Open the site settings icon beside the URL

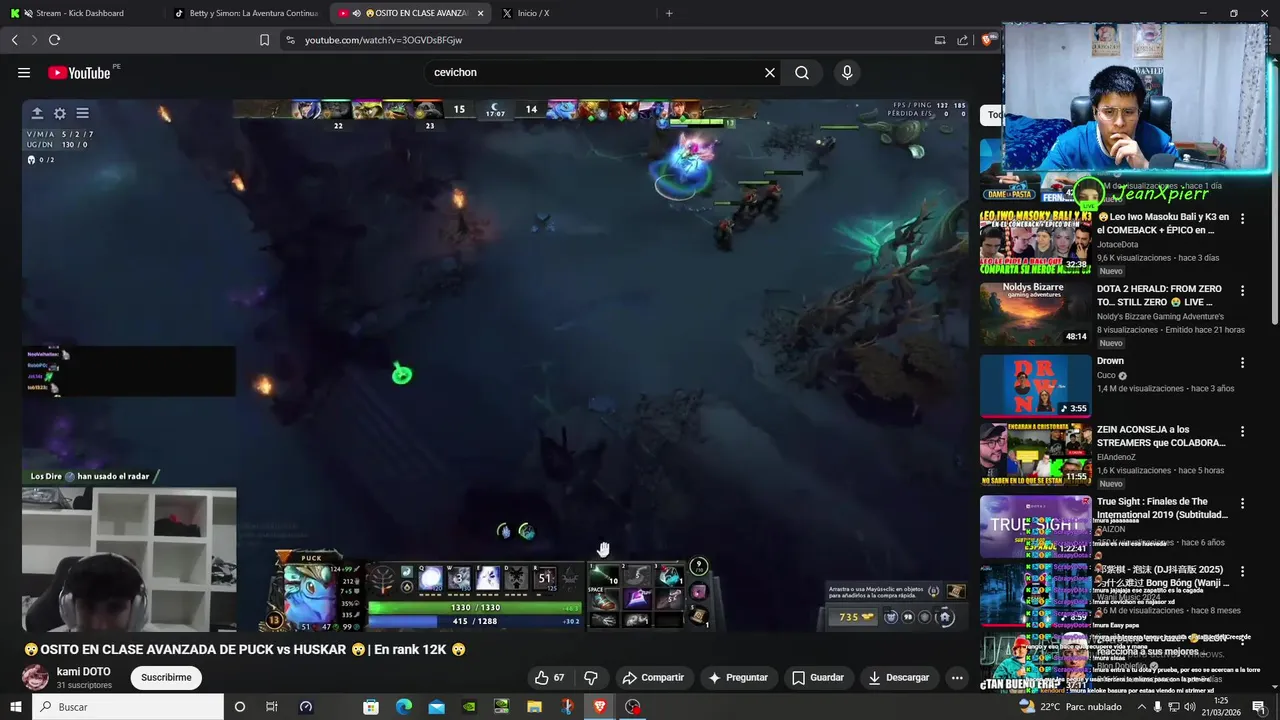[290, 40]
